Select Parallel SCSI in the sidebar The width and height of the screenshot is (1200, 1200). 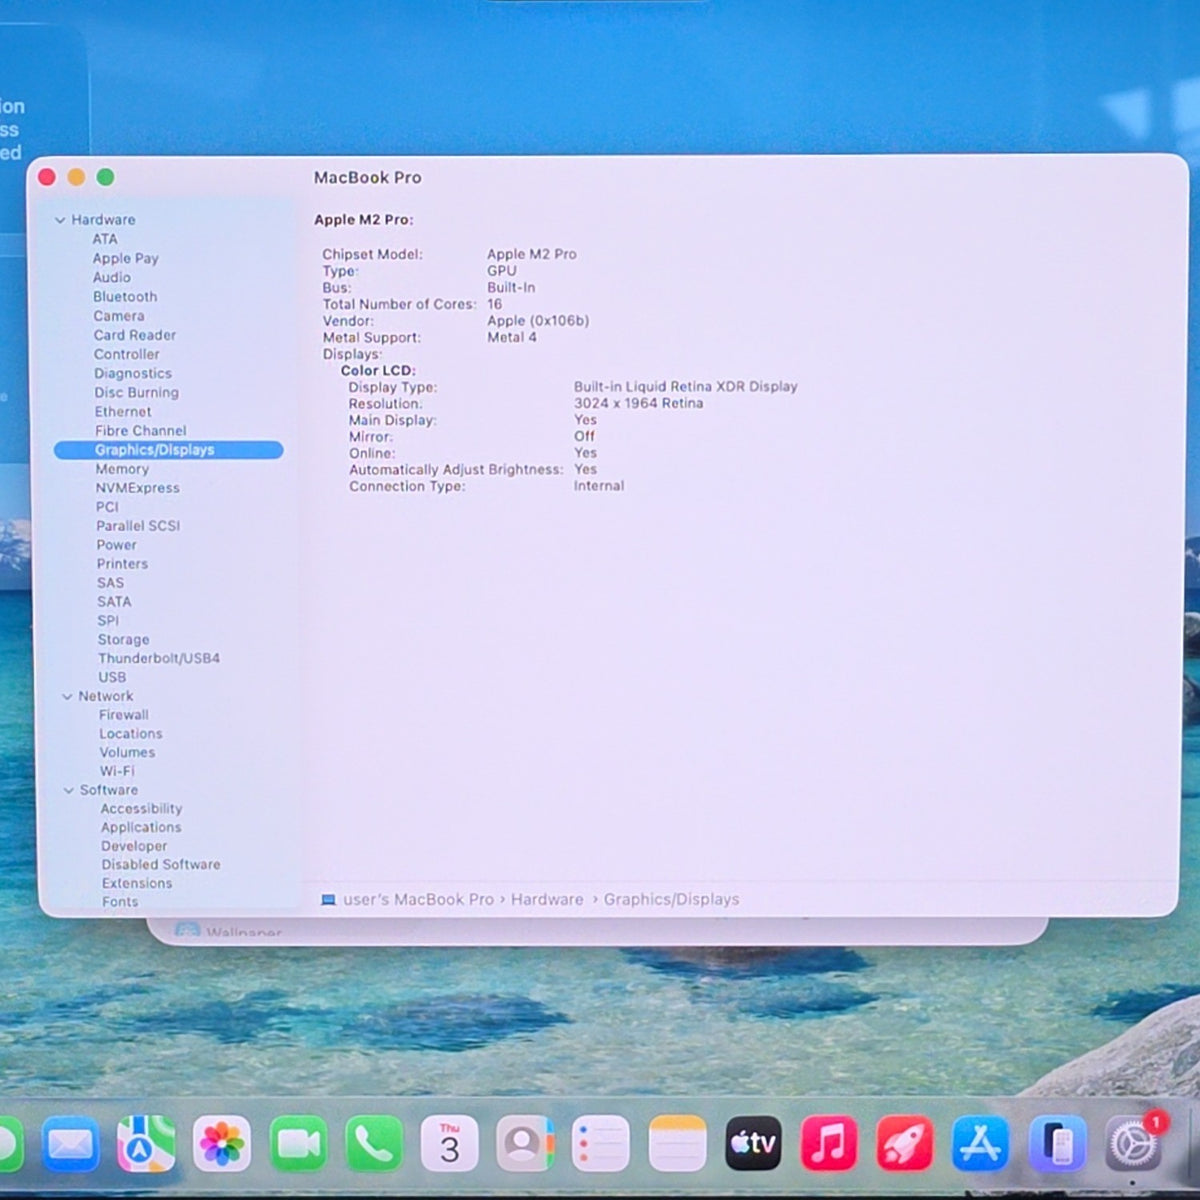pos(138,526)
